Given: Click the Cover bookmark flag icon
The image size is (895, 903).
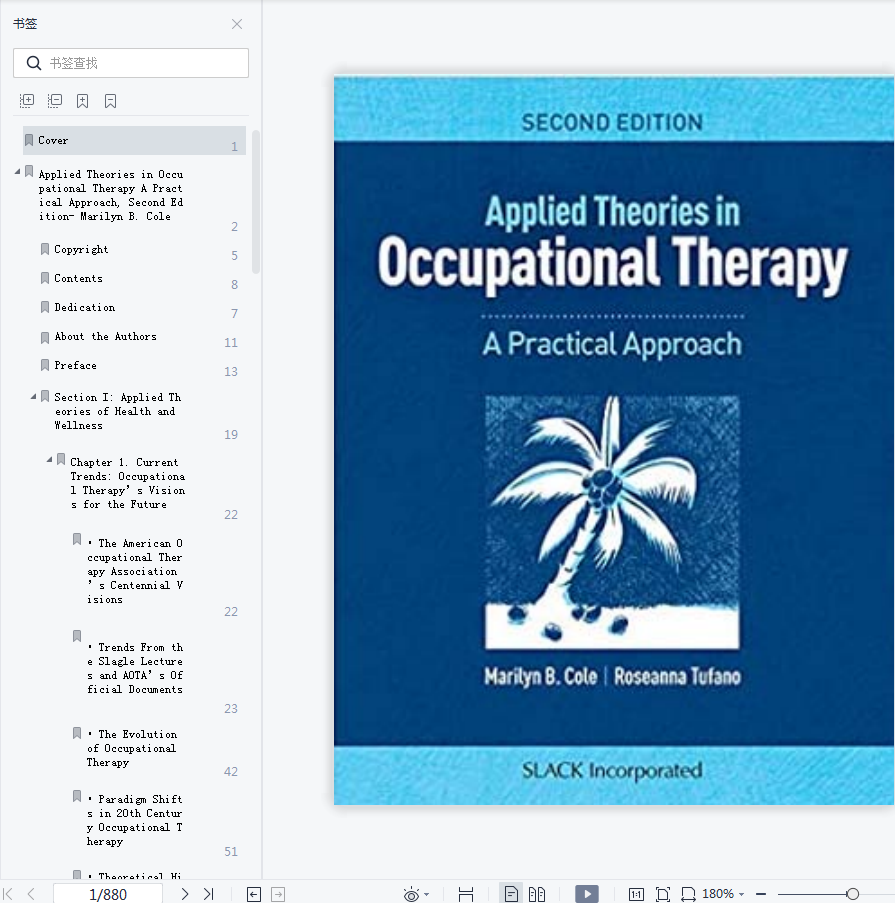Looking at the screenshot, I should (29, 141).
